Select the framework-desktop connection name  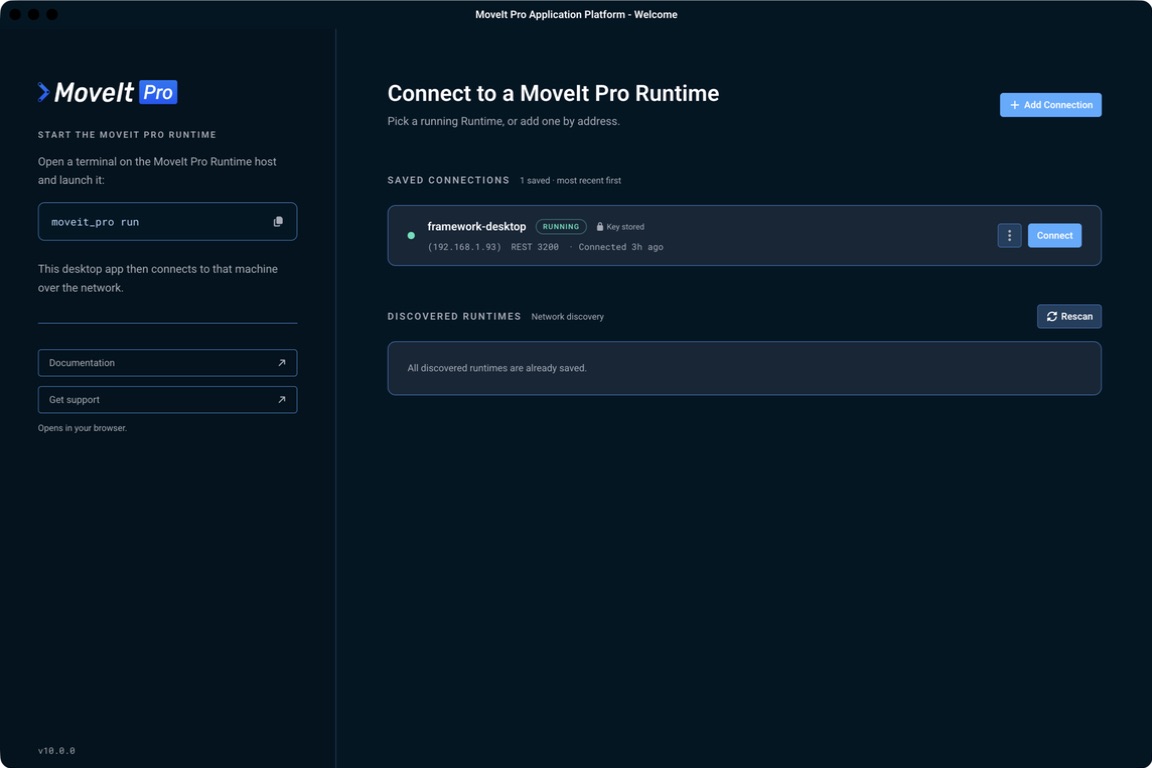[x=477, y=226]
